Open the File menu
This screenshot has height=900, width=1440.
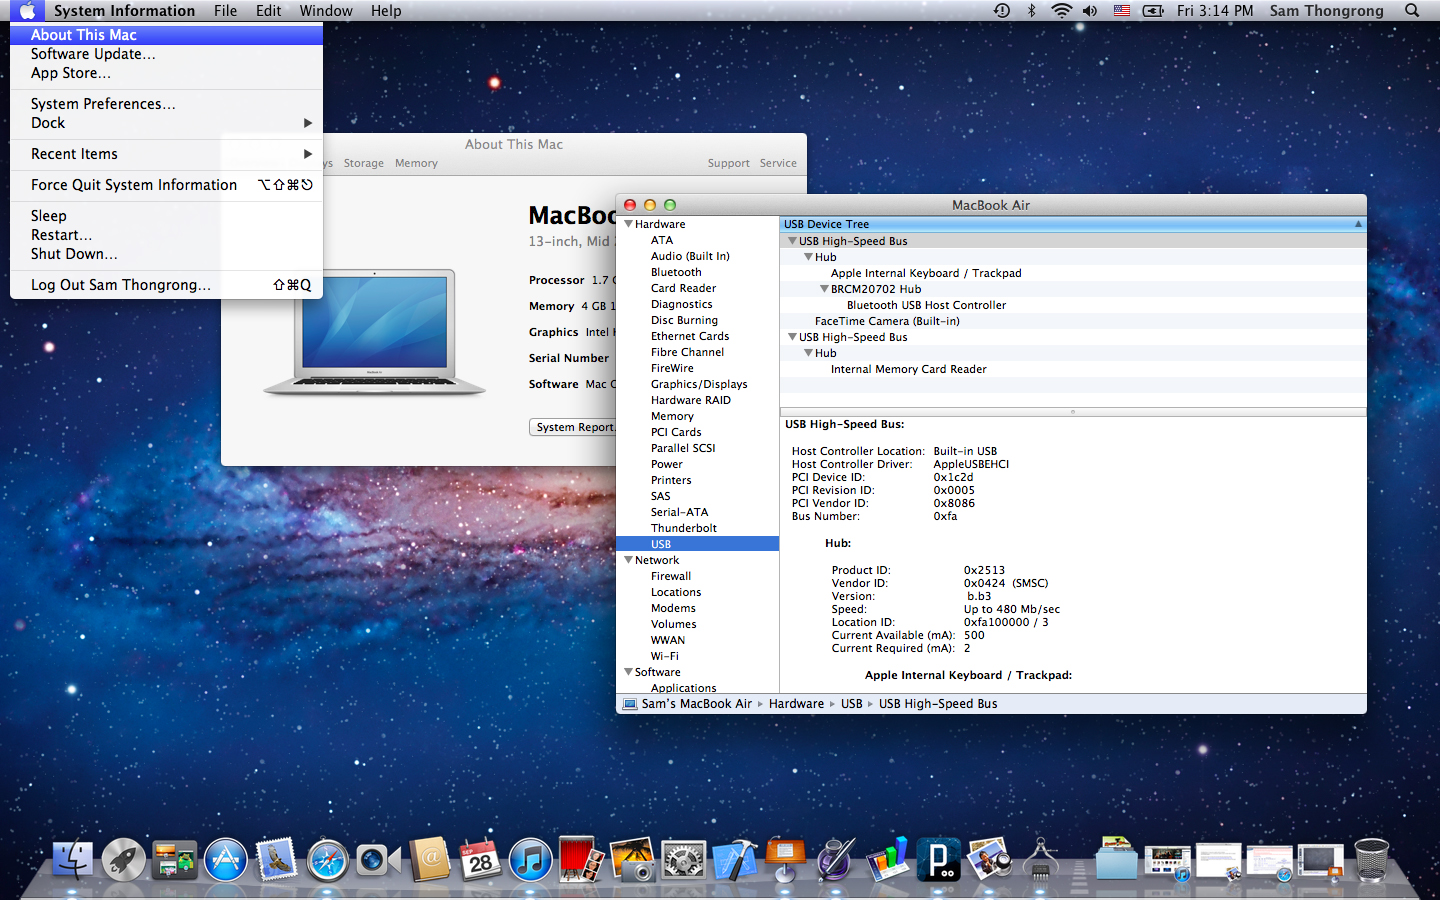click(x=226, y=10)
